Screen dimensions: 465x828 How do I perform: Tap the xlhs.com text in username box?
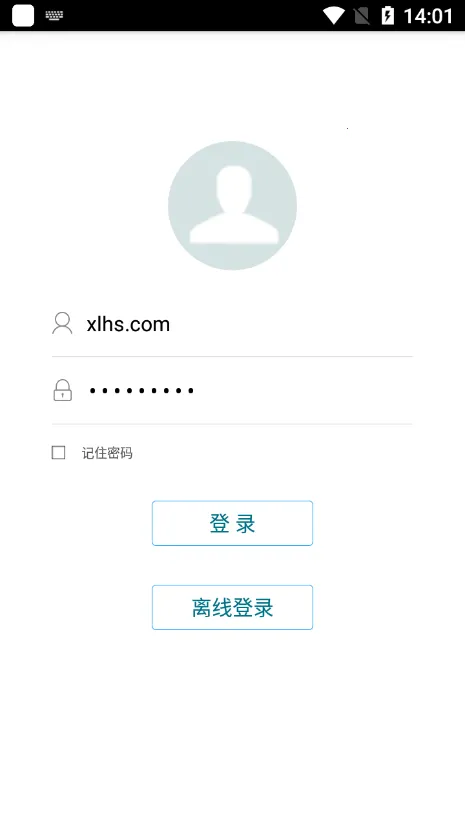pyautogui.click(x=128, y=324)
